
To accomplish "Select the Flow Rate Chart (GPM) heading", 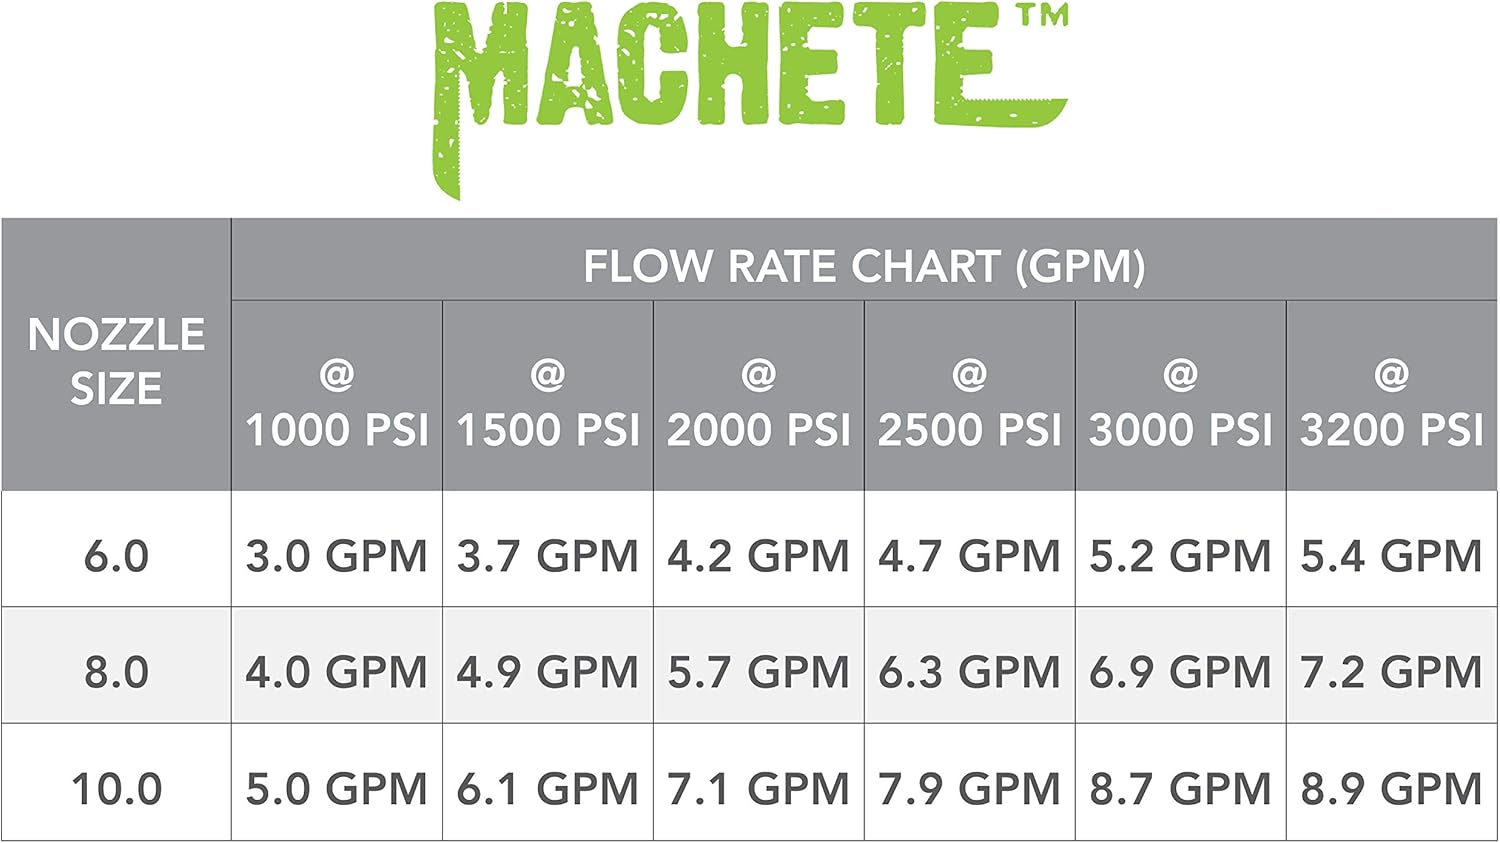I will (864, 266).
